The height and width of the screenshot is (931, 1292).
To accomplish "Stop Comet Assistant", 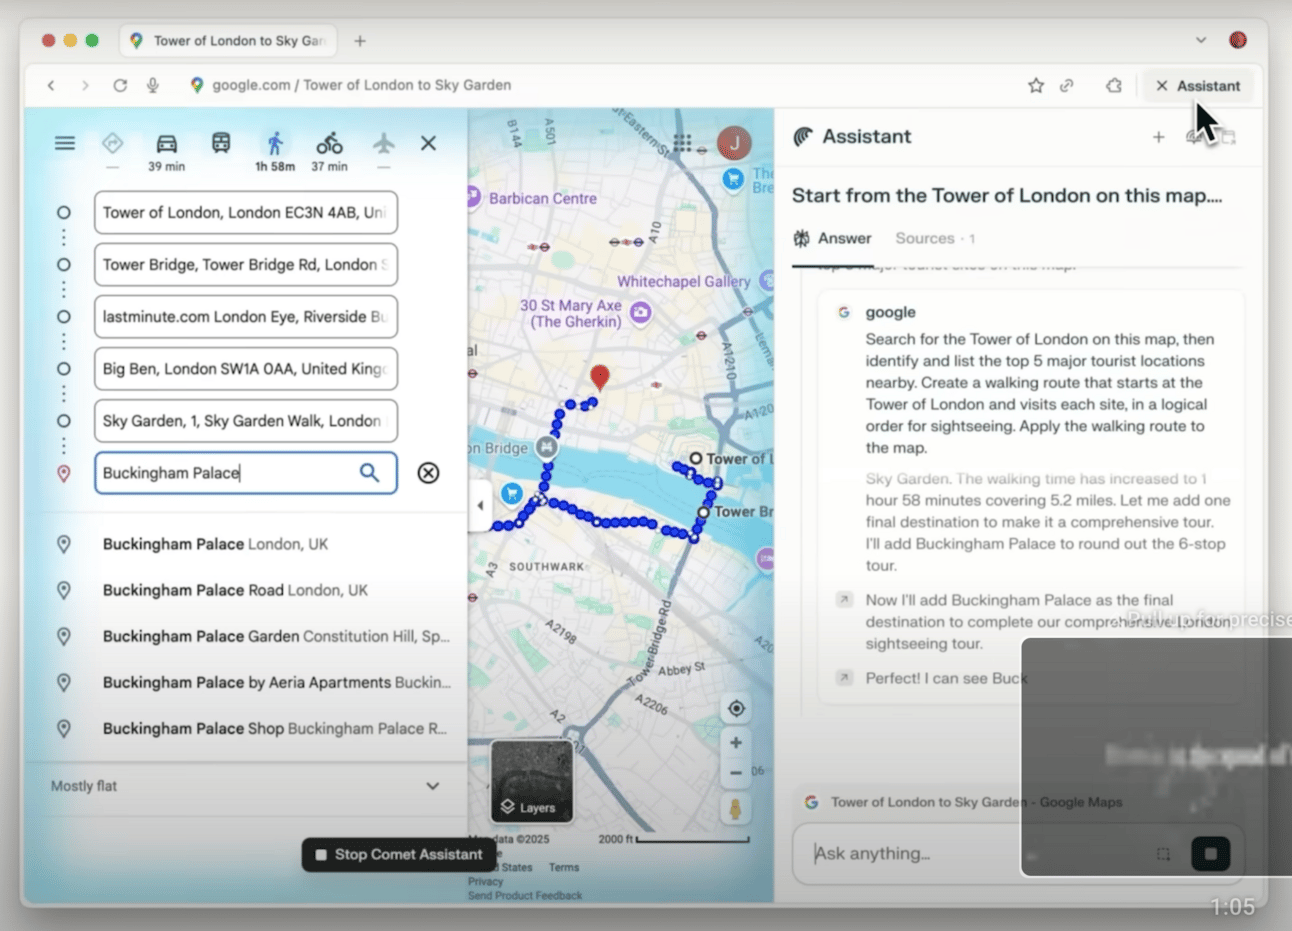I will 400,855.
